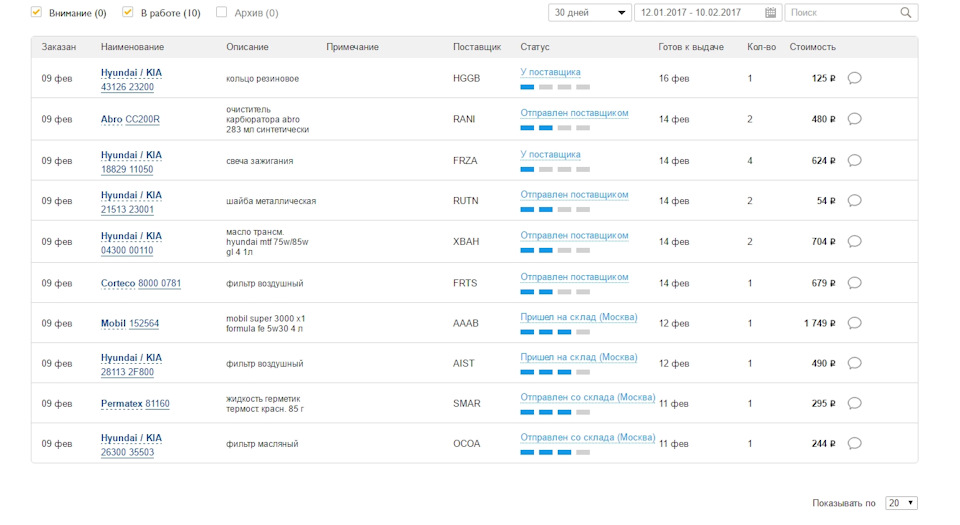Image resolution: width=960 pixels, height=525 pixels.
Task: Open part number 18829 11050 link
Action: pyautogui.click(x=127, y=169)
